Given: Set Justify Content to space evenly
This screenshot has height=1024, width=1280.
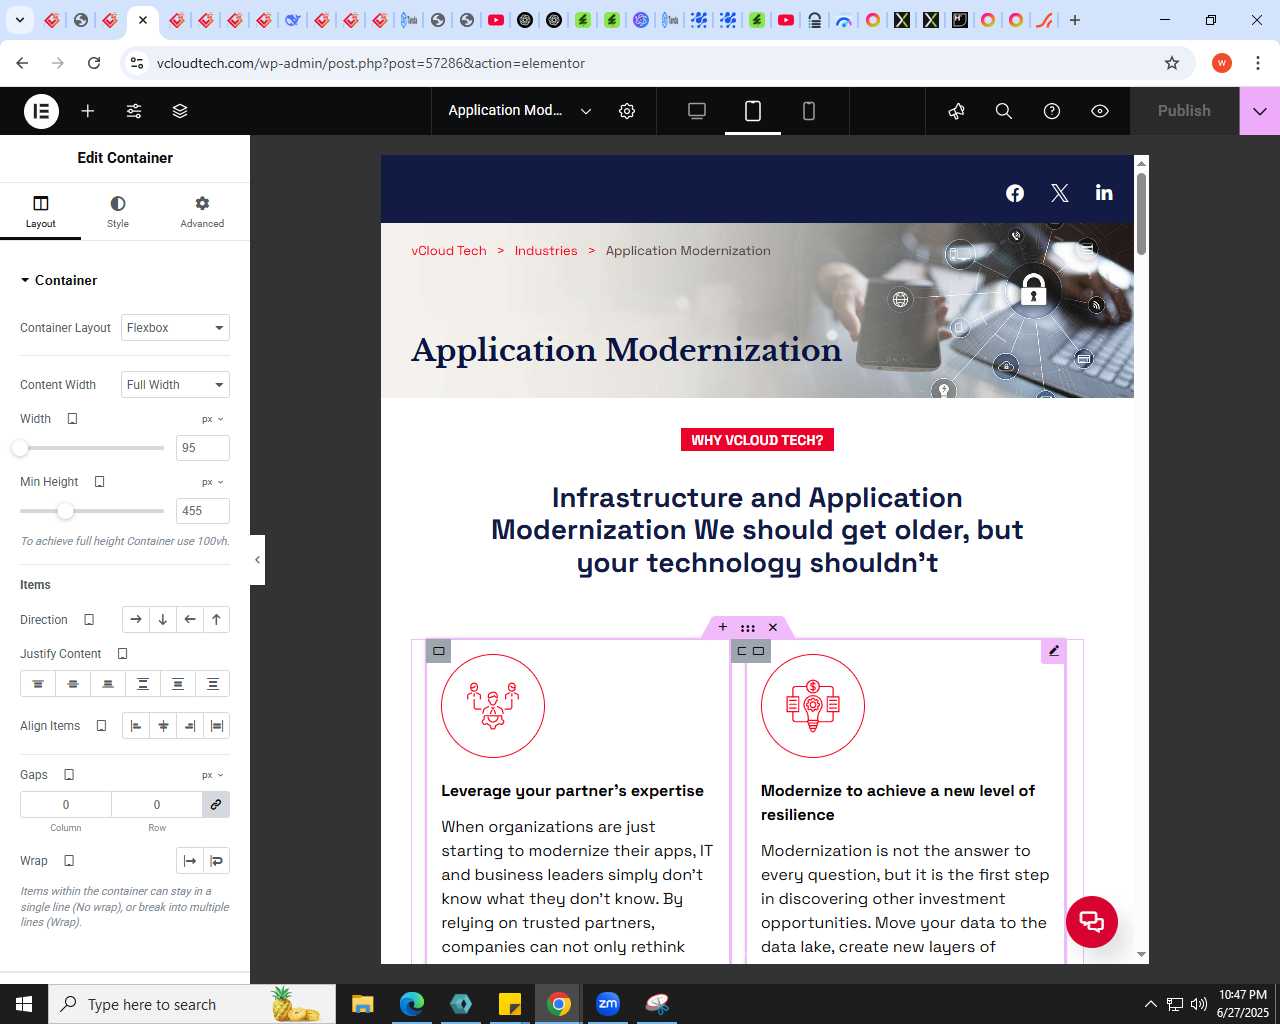Looking at the screenshot, I should tap(213, 684).
